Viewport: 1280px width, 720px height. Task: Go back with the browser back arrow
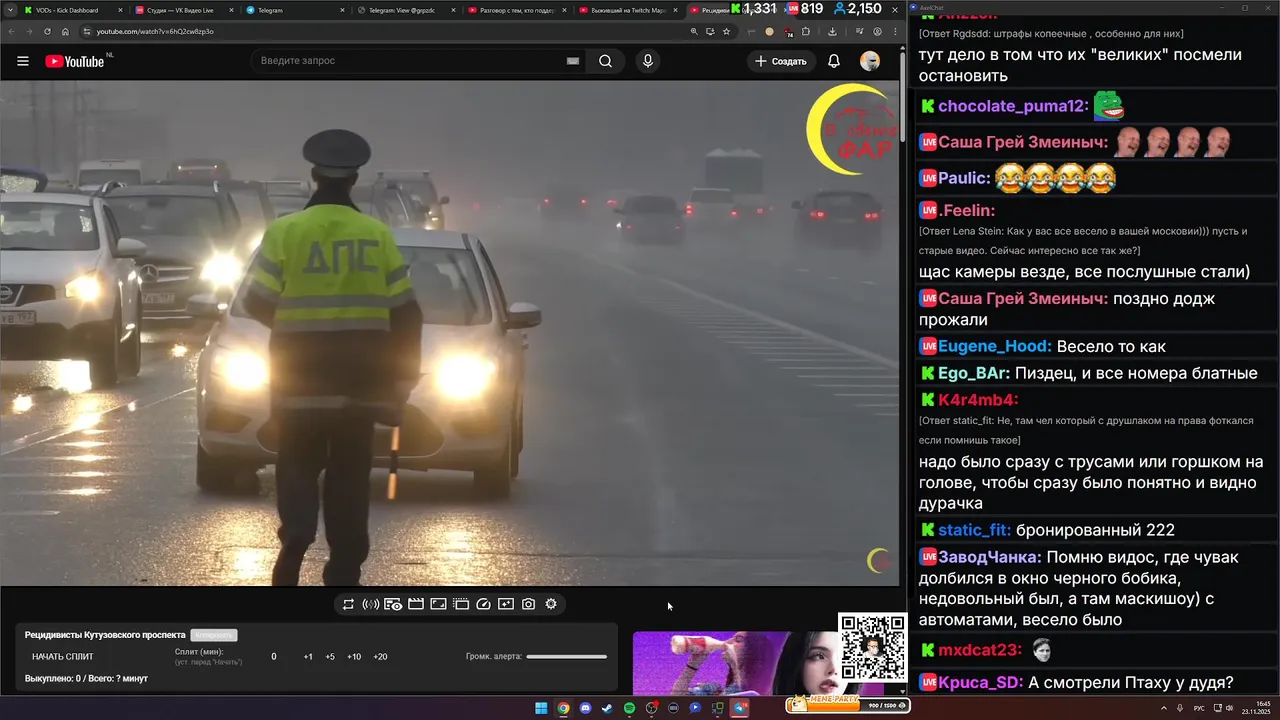(x=12, y=31)
